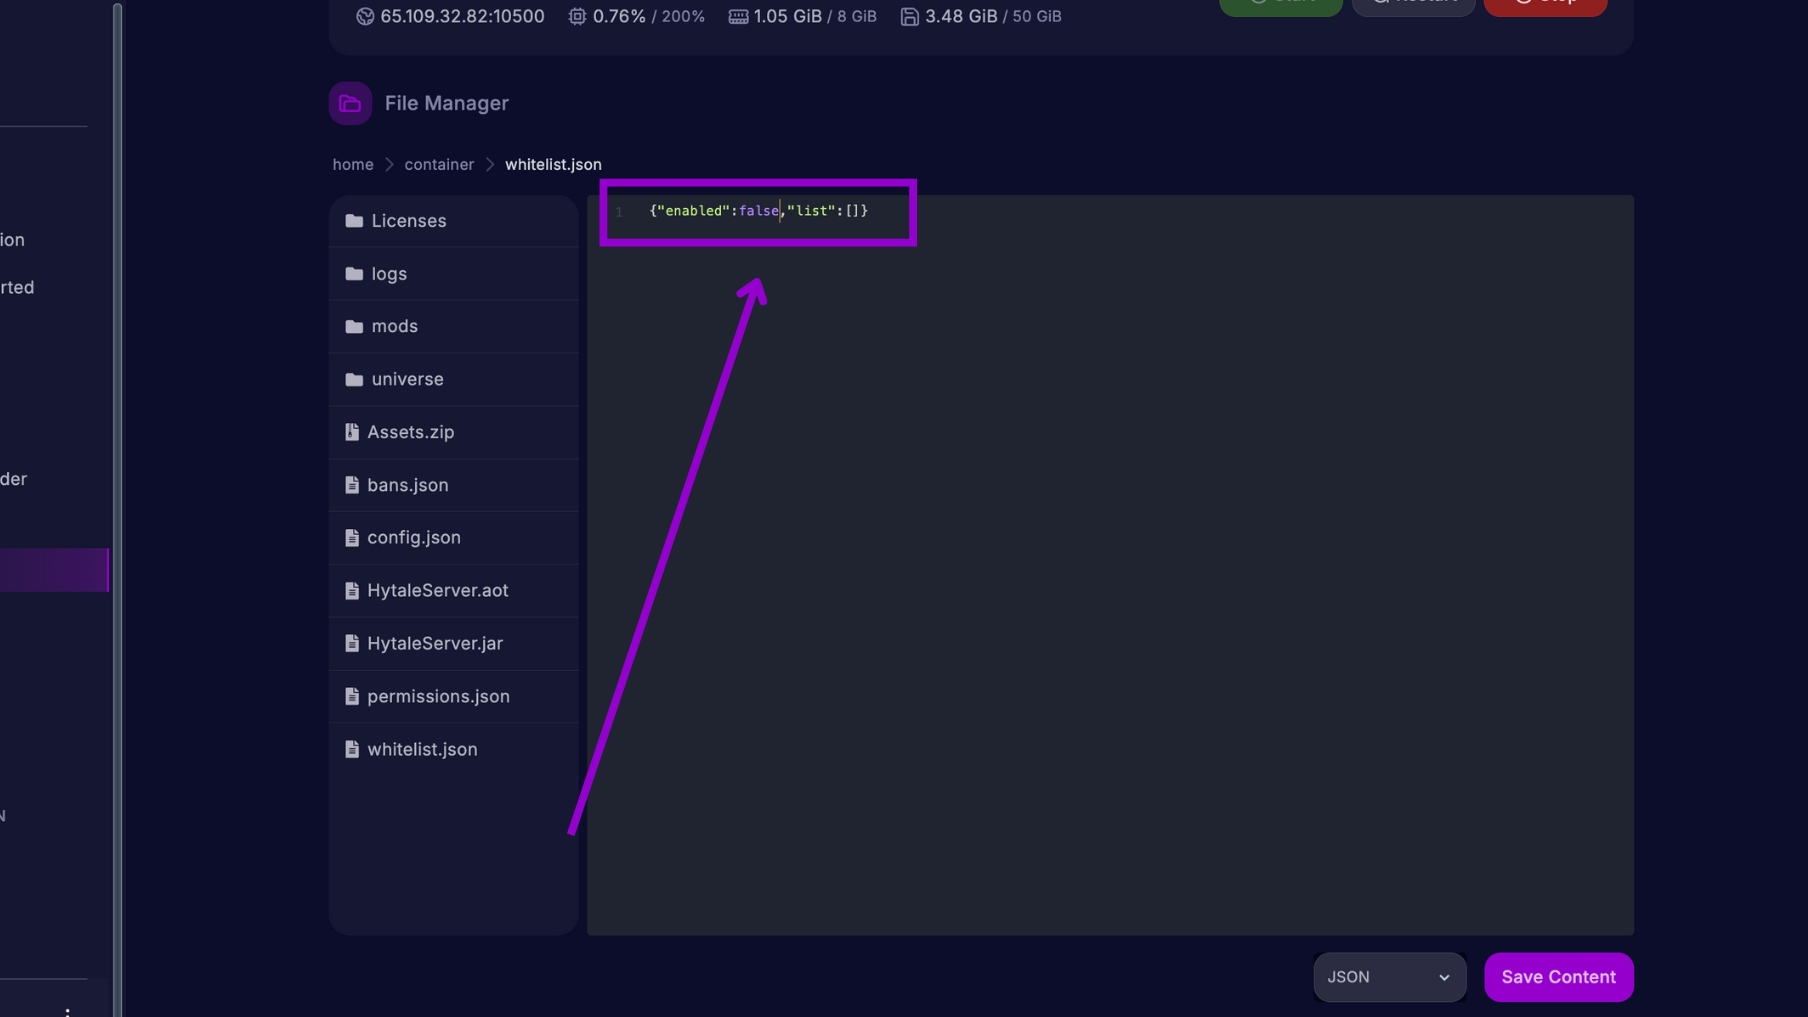Viewport: 1808px width, 1017px height.
Task: Open the JSON language selector dropdown
Action: coord(1389,977)
